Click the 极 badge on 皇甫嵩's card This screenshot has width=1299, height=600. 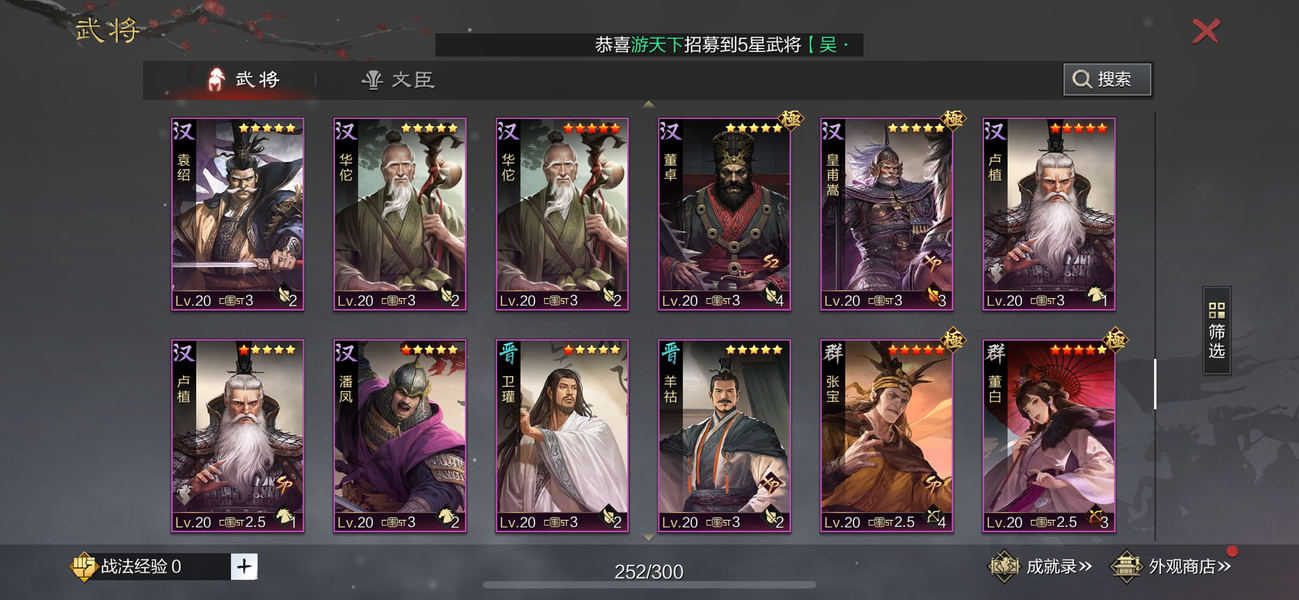(953, 119)
